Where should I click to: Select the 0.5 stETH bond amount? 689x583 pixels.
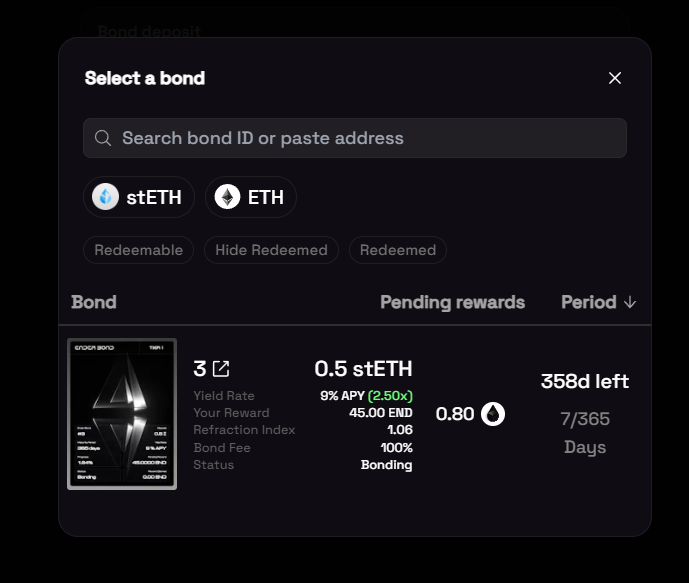(x=363, y=369)
